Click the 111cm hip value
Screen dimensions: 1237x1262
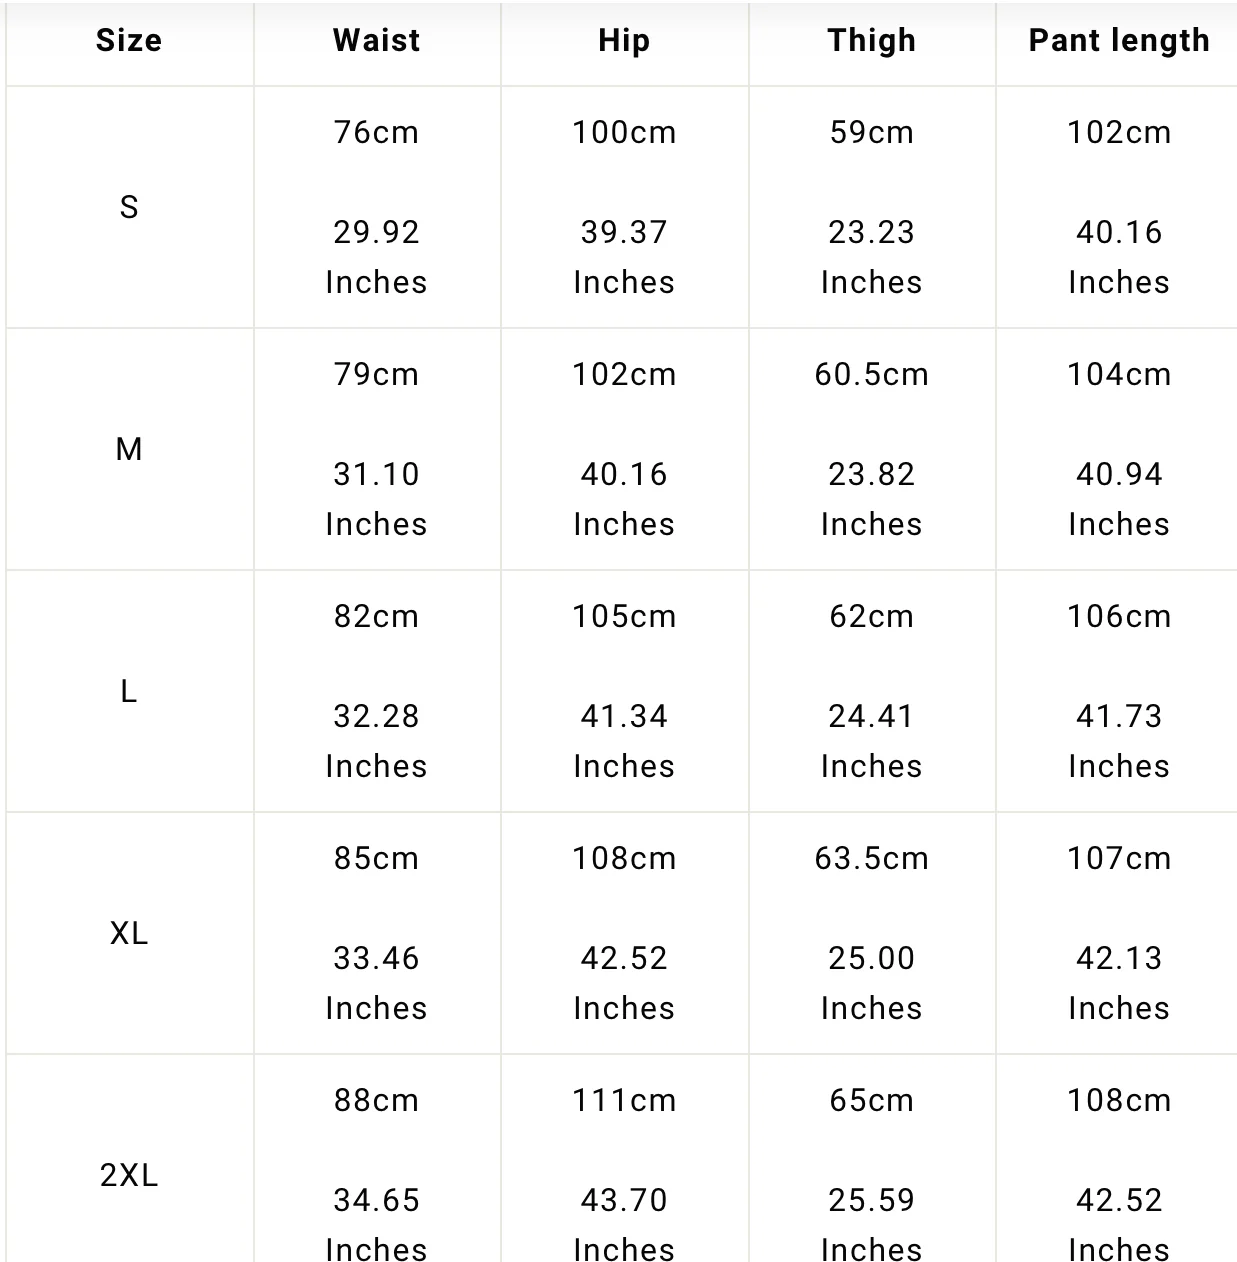[x=624, y=1101]
